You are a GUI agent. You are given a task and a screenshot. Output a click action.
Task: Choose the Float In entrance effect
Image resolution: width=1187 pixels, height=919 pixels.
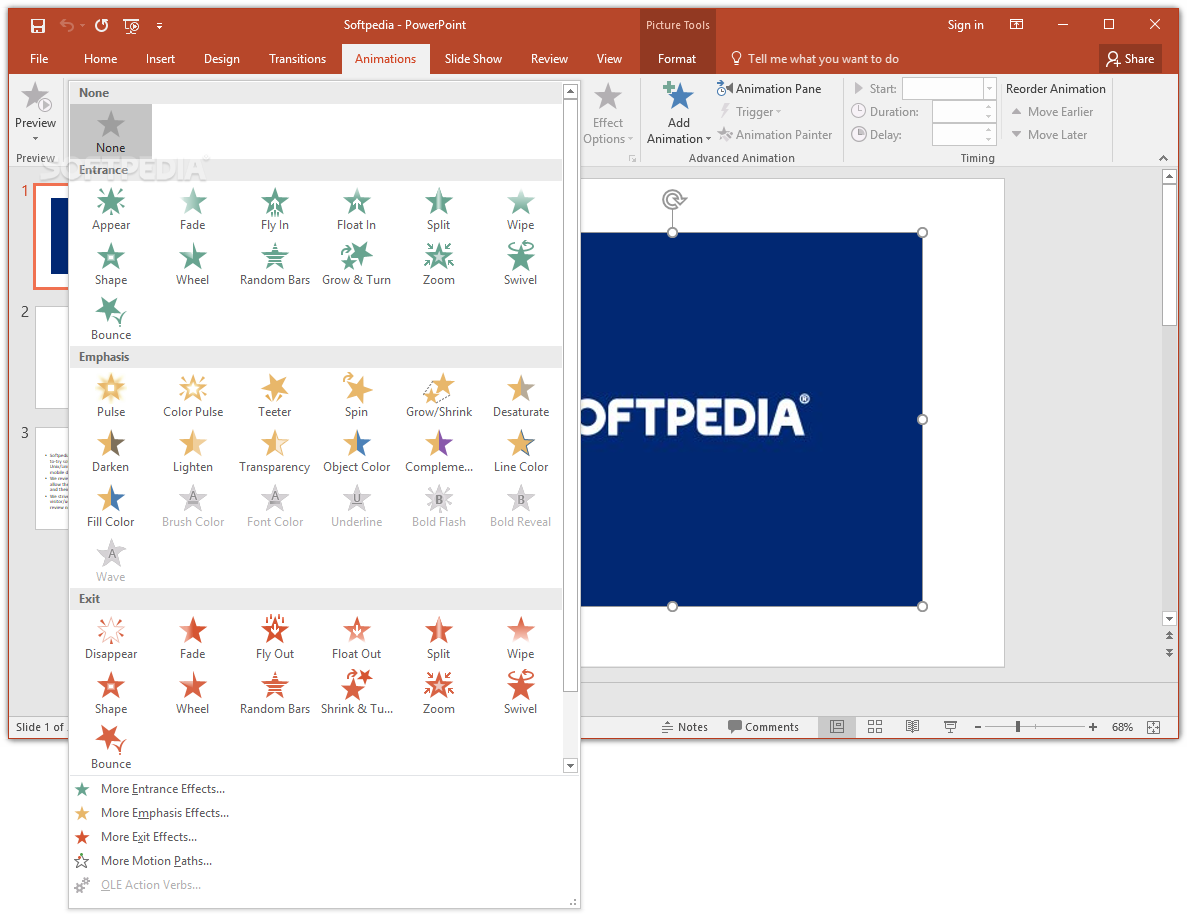[357, 209]
